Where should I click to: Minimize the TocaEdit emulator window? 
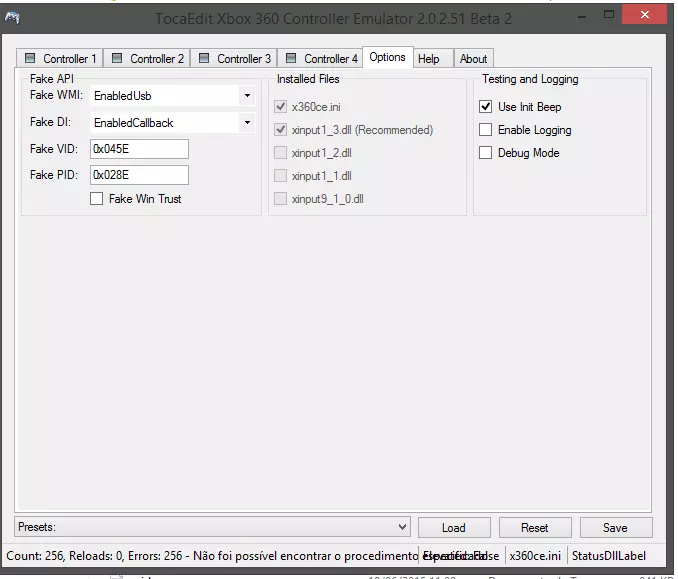click(x=582, y=16)
